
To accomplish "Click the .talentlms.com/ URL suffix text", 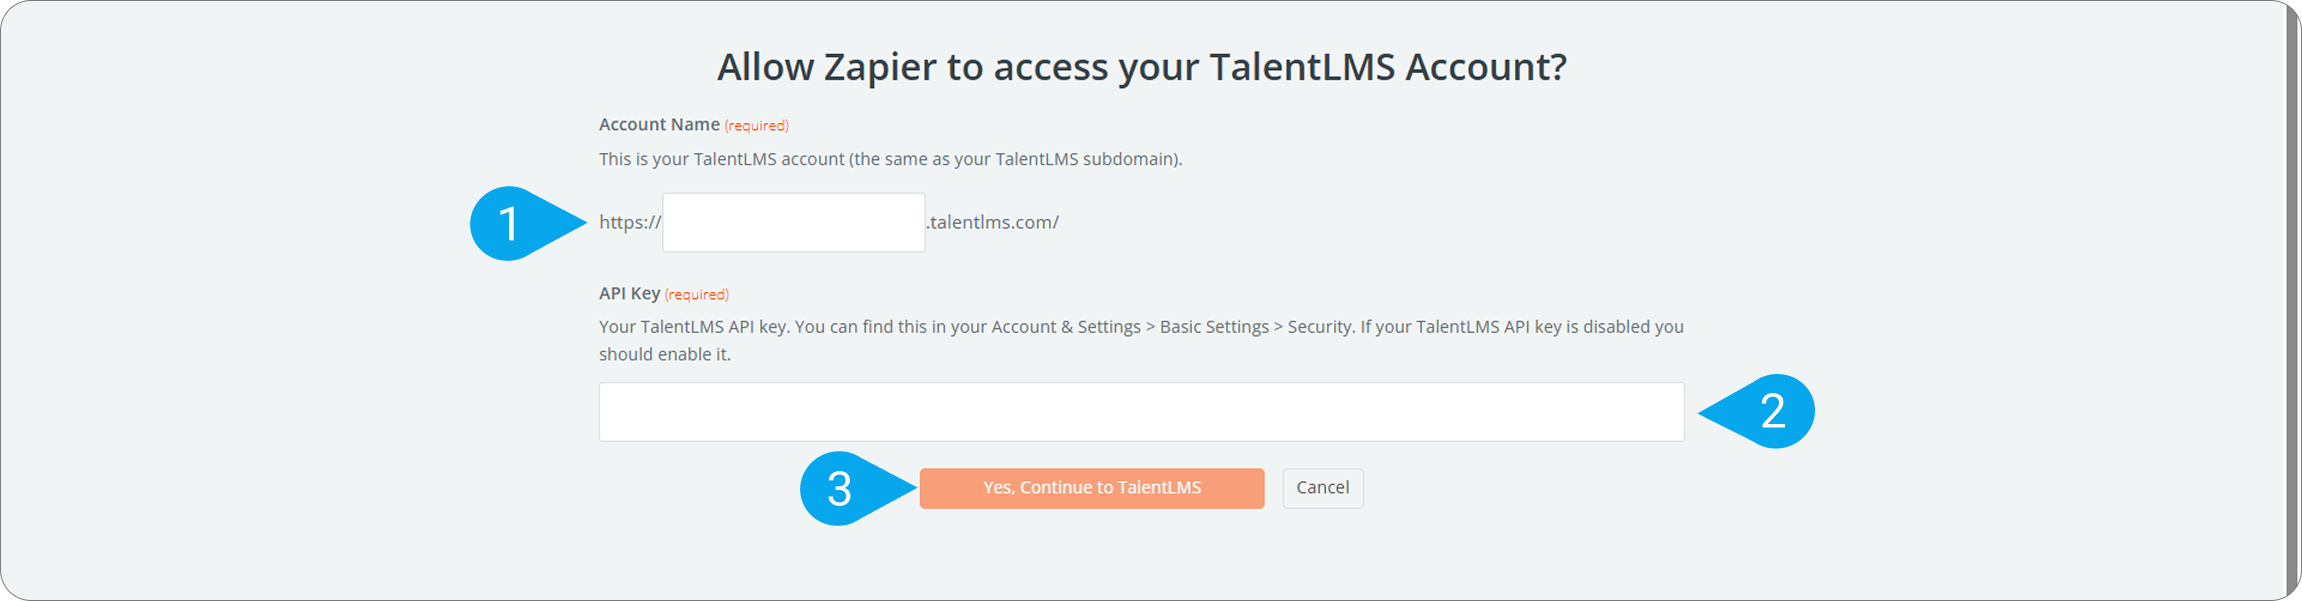I will click(992, 222).
